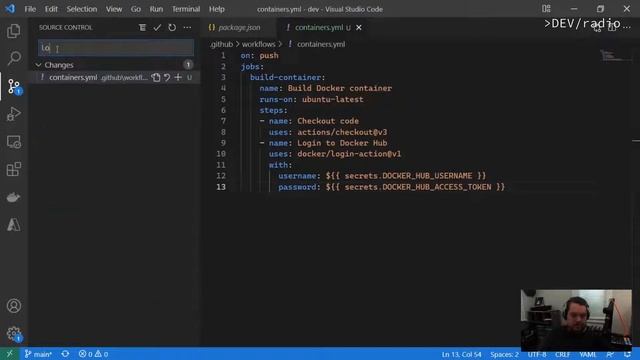The image size is (640, 360).
Task: Change UTF-8 encoding selection
Action: [x=537, y=354]
